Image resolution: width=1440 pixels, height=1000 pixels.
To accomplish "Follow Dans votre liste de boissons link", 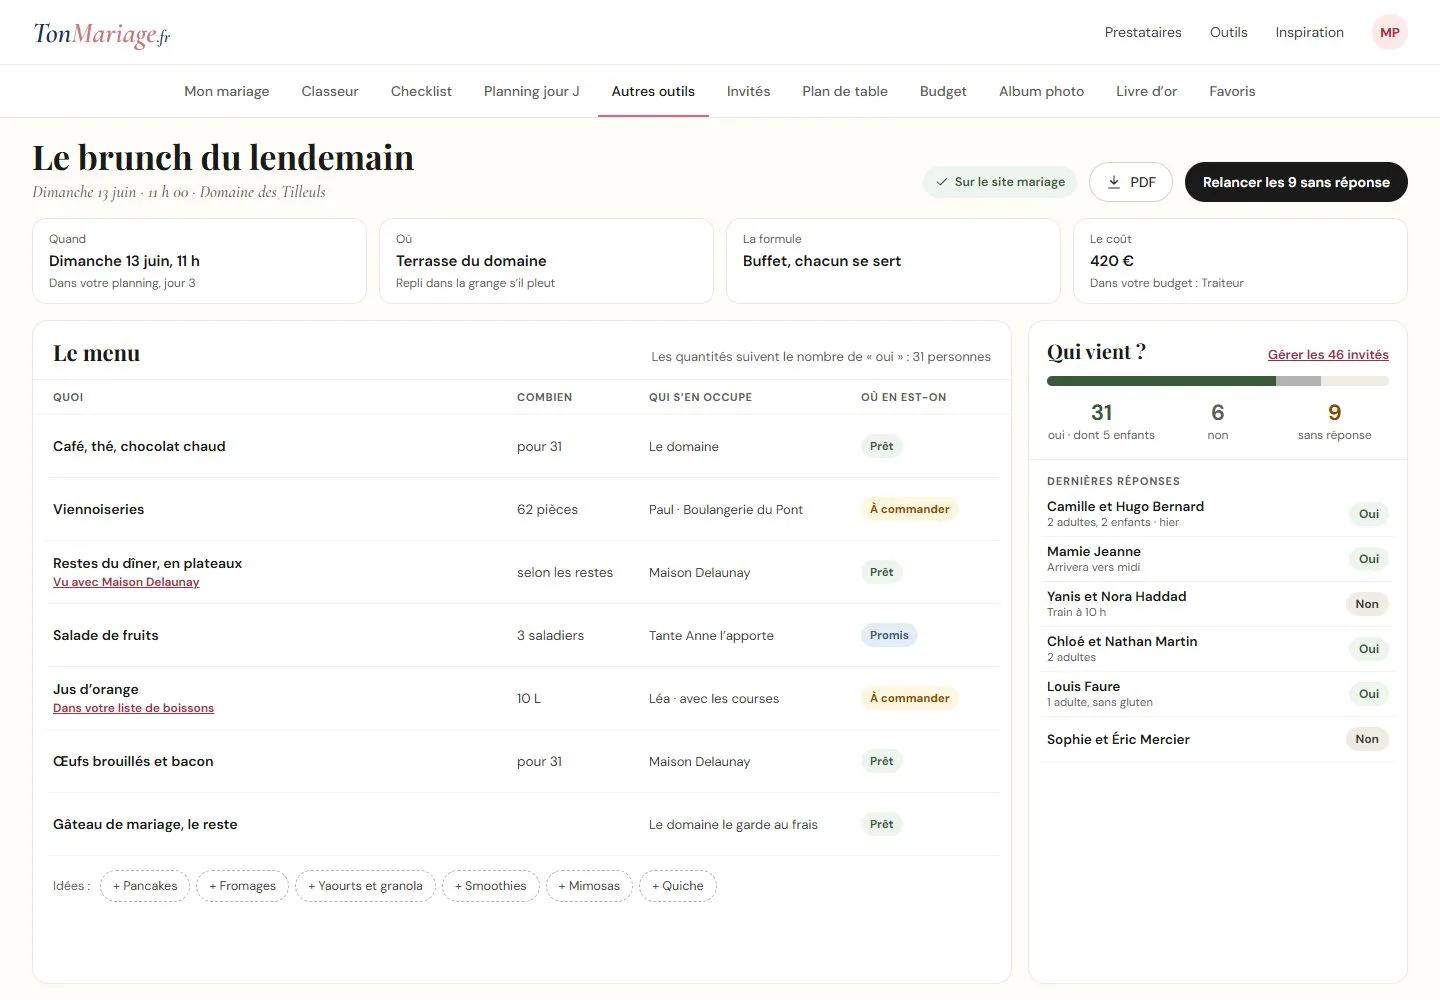I will point(133,708).
